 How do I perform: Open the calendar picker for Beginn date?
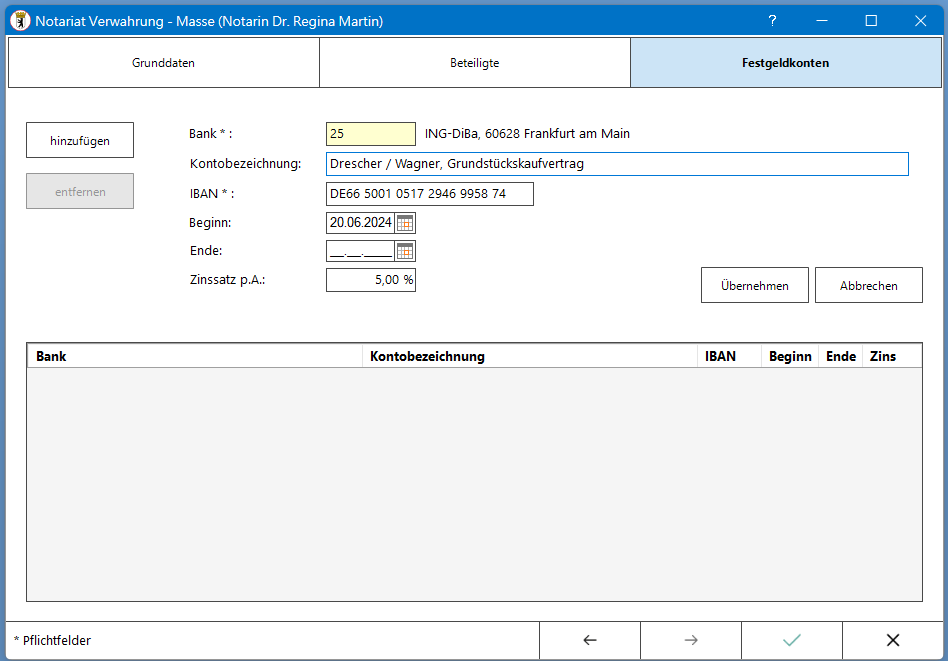(405, 223)
